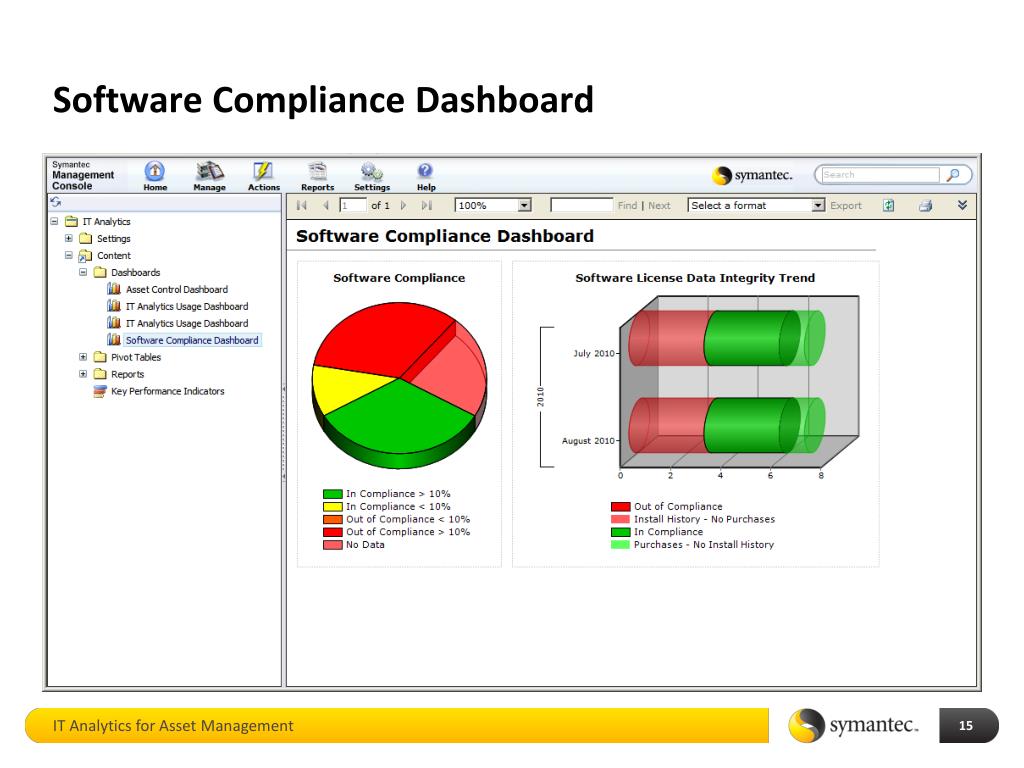
Task: Collapse the Dashboards folder
Action: (x=83, y=272)
